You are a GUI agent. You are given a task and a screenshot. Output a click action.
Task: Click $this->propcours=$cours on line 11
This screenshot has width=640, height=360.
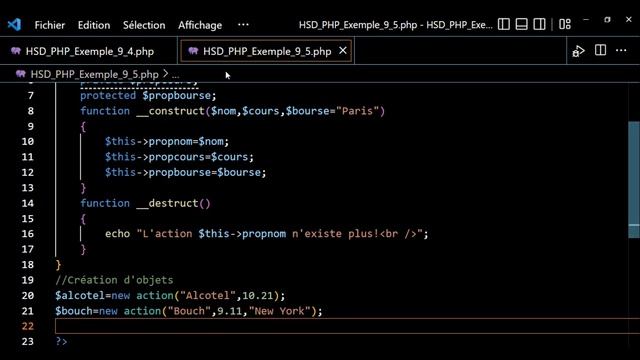point(176,157)
